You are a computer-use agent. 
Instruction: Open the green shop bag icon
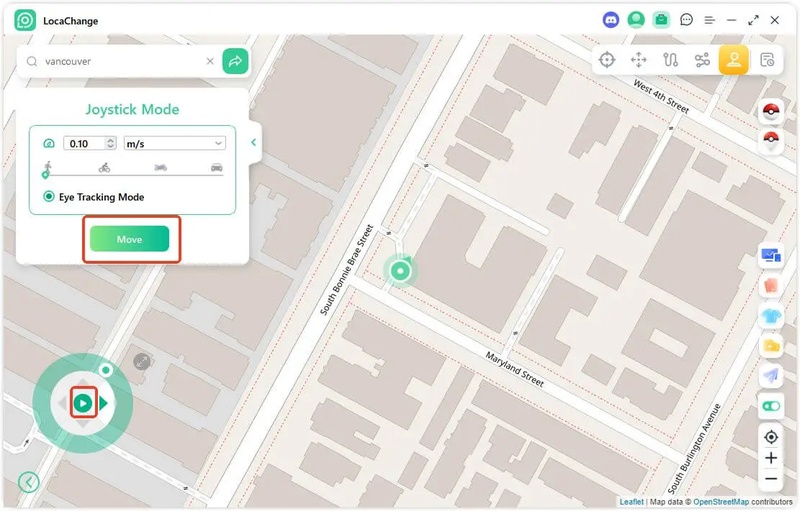coord(661,20)
